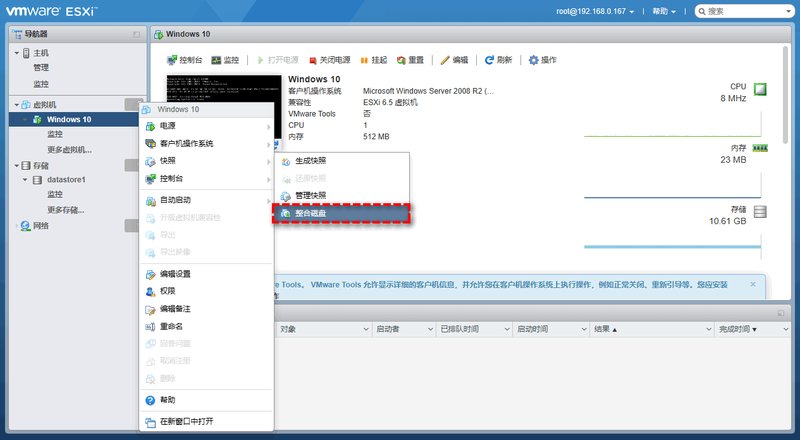This screenshot has width=800, height=440.
Task: Click the 帮助 question mark icon in context menu
Action: (150, 401)
